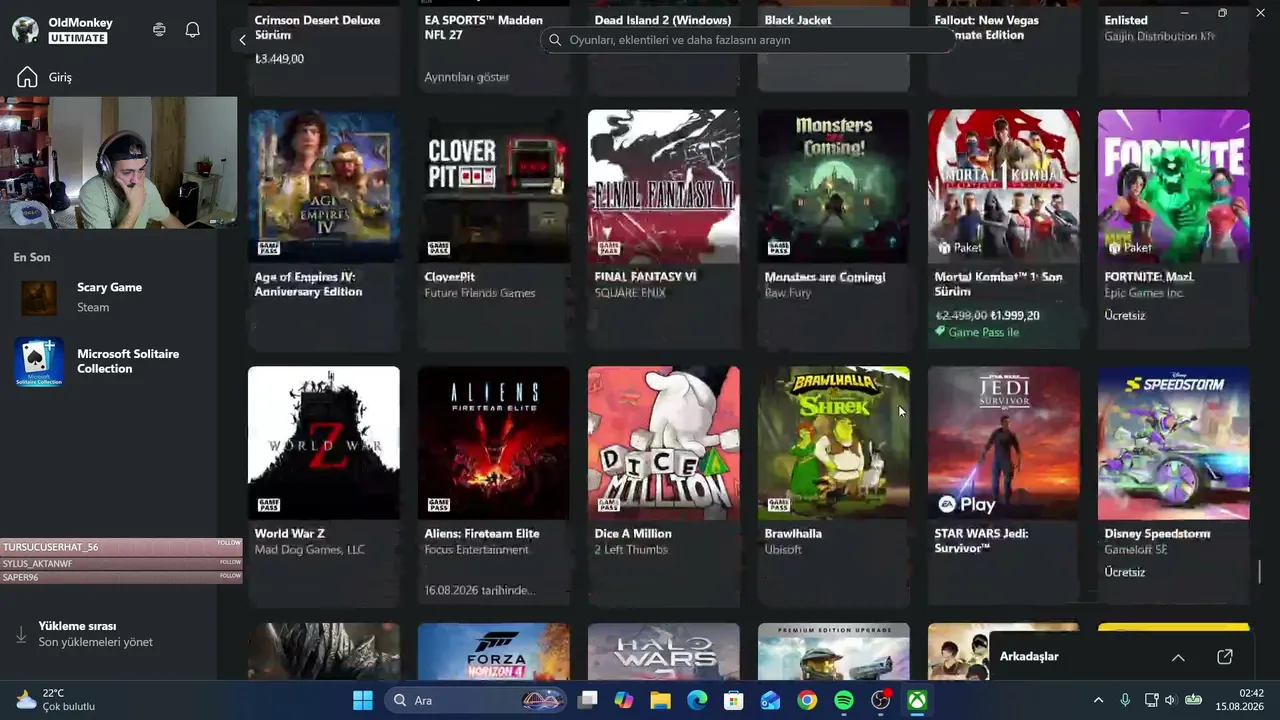The height and width of the screenshot is (720, 1280).
Task: Click the ₺3.449,00 price
Action: click(279, 59)
